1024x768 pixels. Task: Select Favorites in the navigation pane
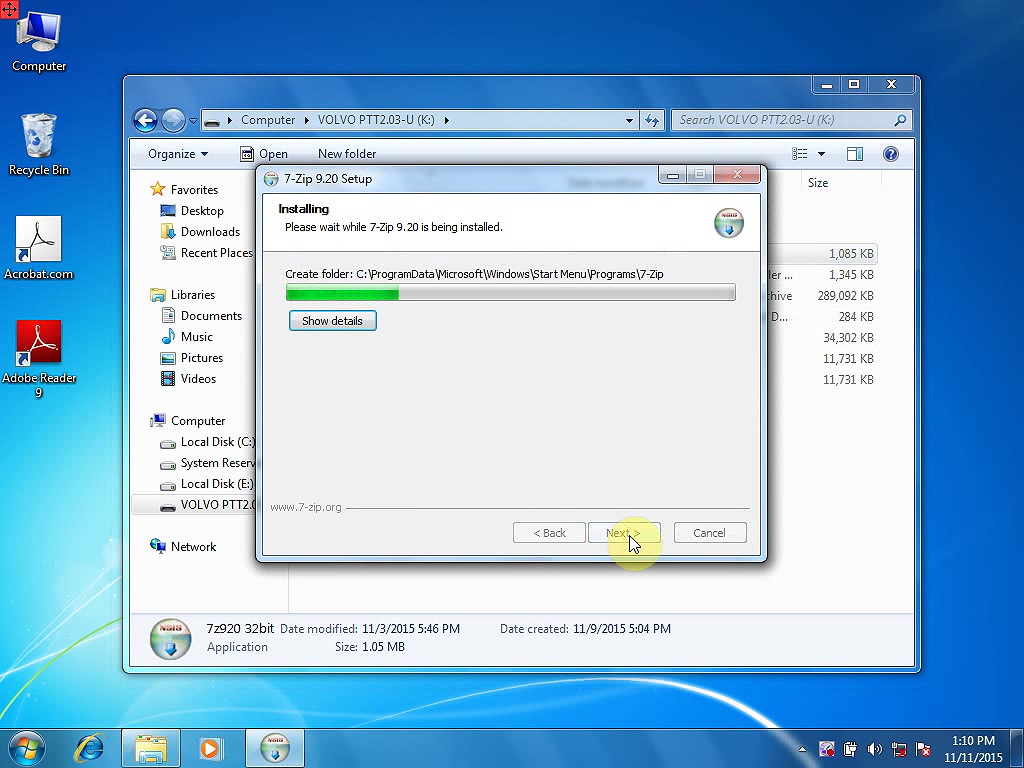pos(184,189)
